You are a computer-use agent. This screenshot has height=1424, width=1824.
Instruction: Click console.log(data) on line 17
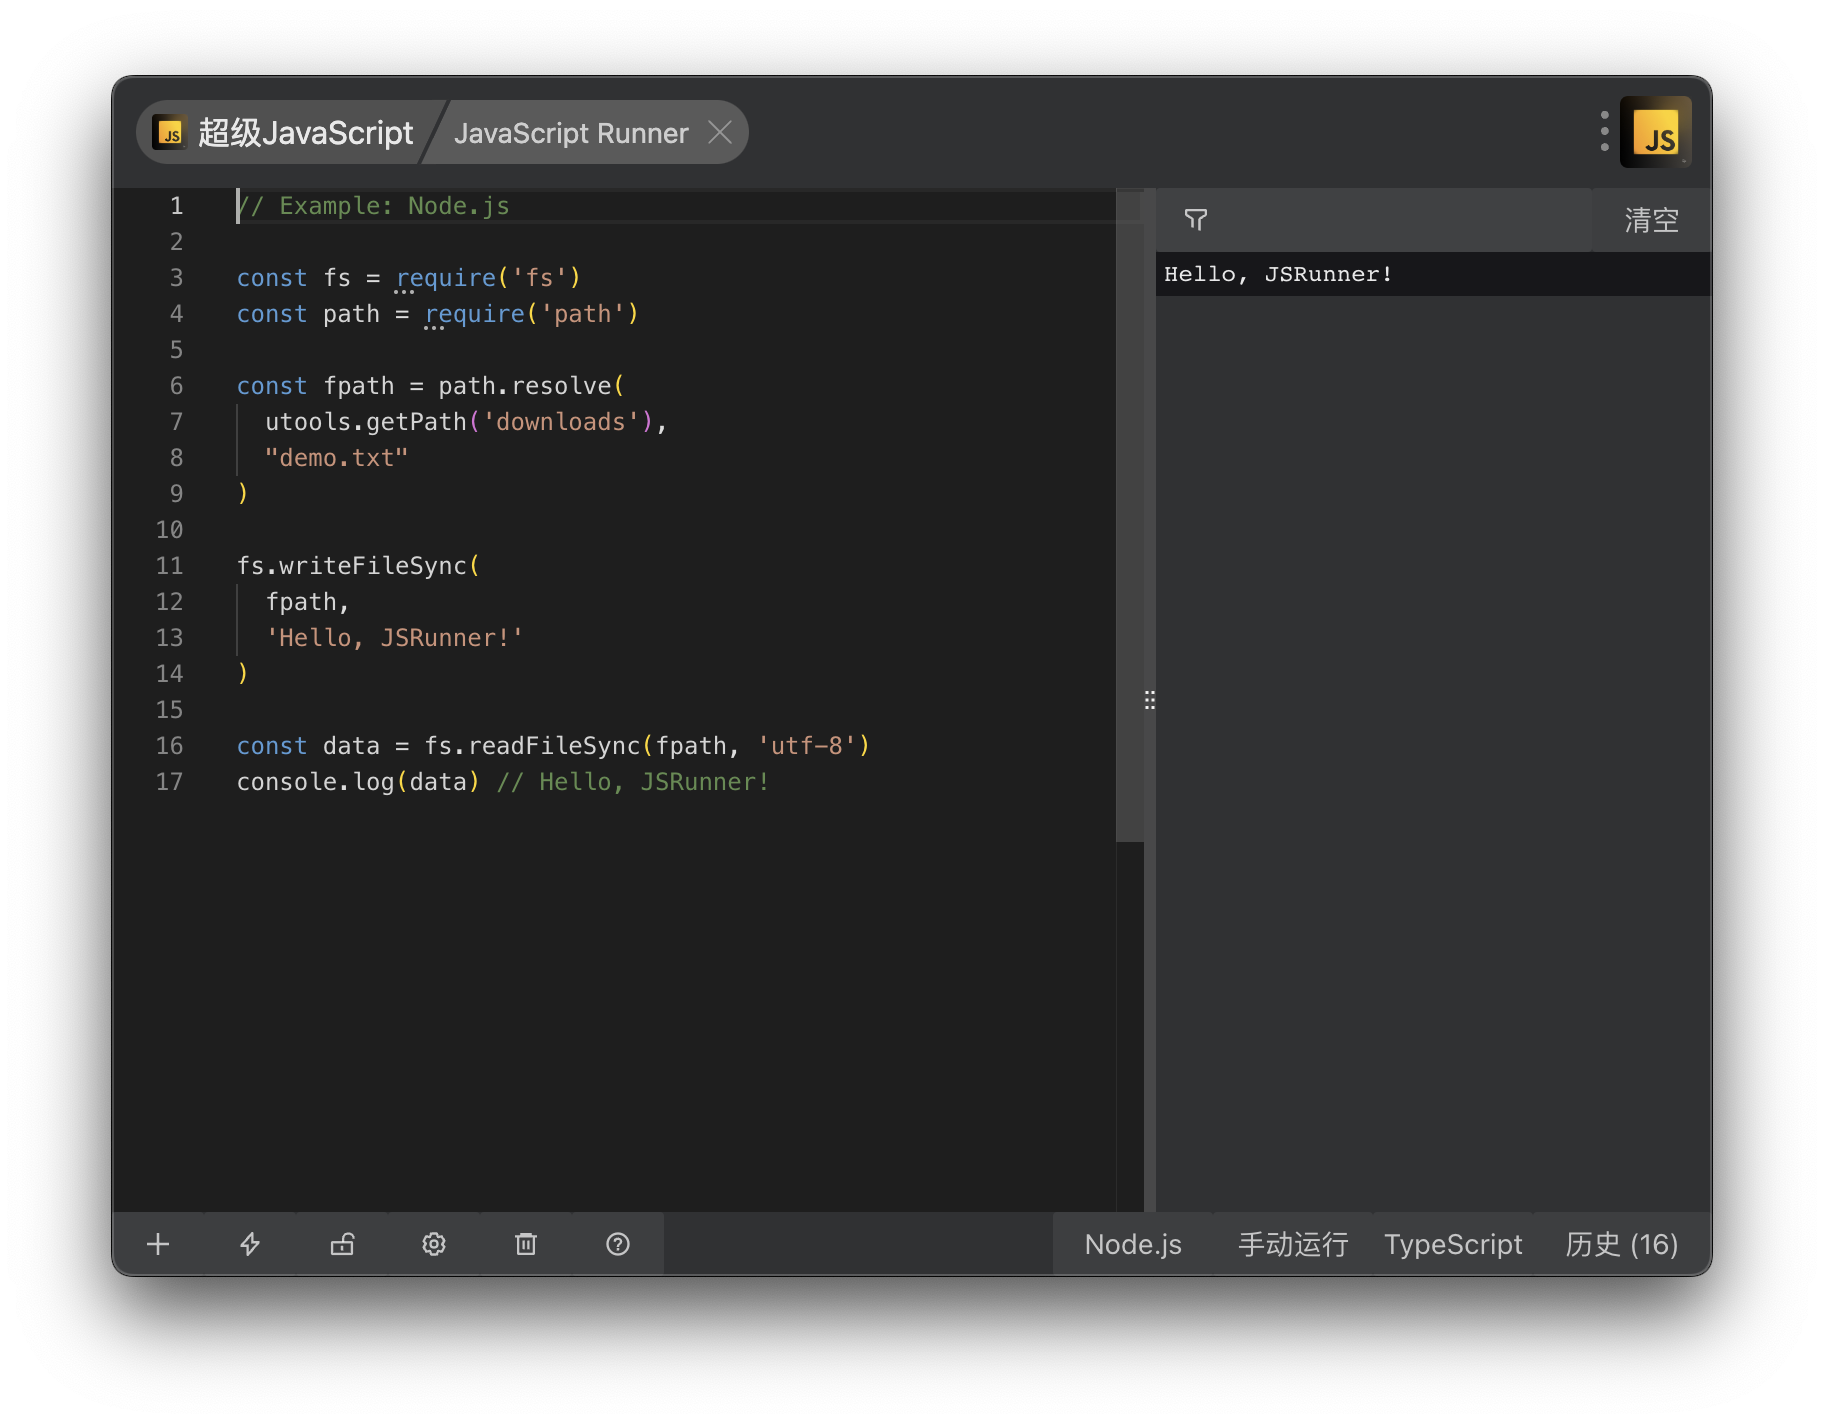click(358, 782)
